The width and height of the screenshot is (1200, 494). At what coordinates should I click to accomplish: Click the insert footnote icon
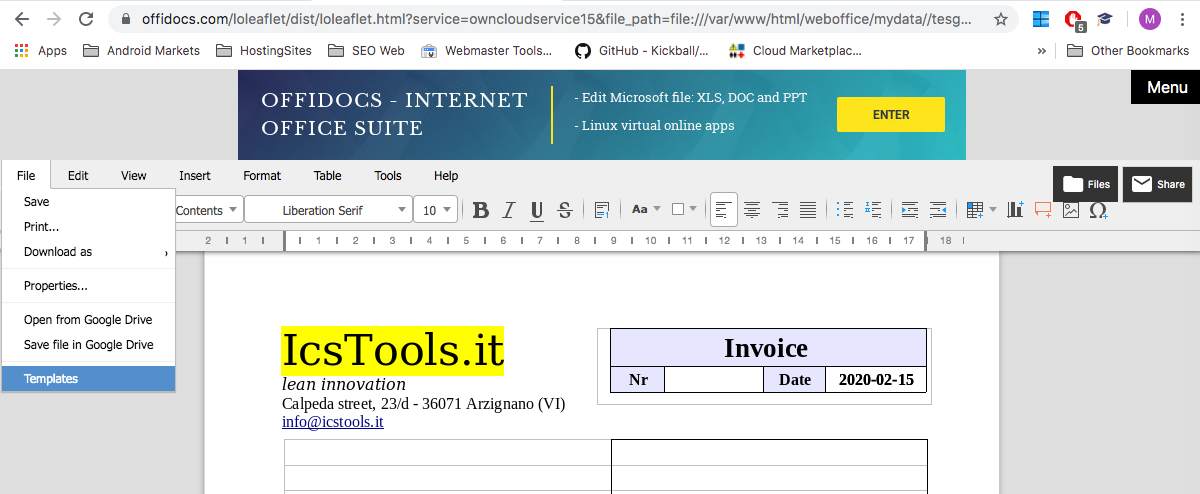(x=602, y=210)
